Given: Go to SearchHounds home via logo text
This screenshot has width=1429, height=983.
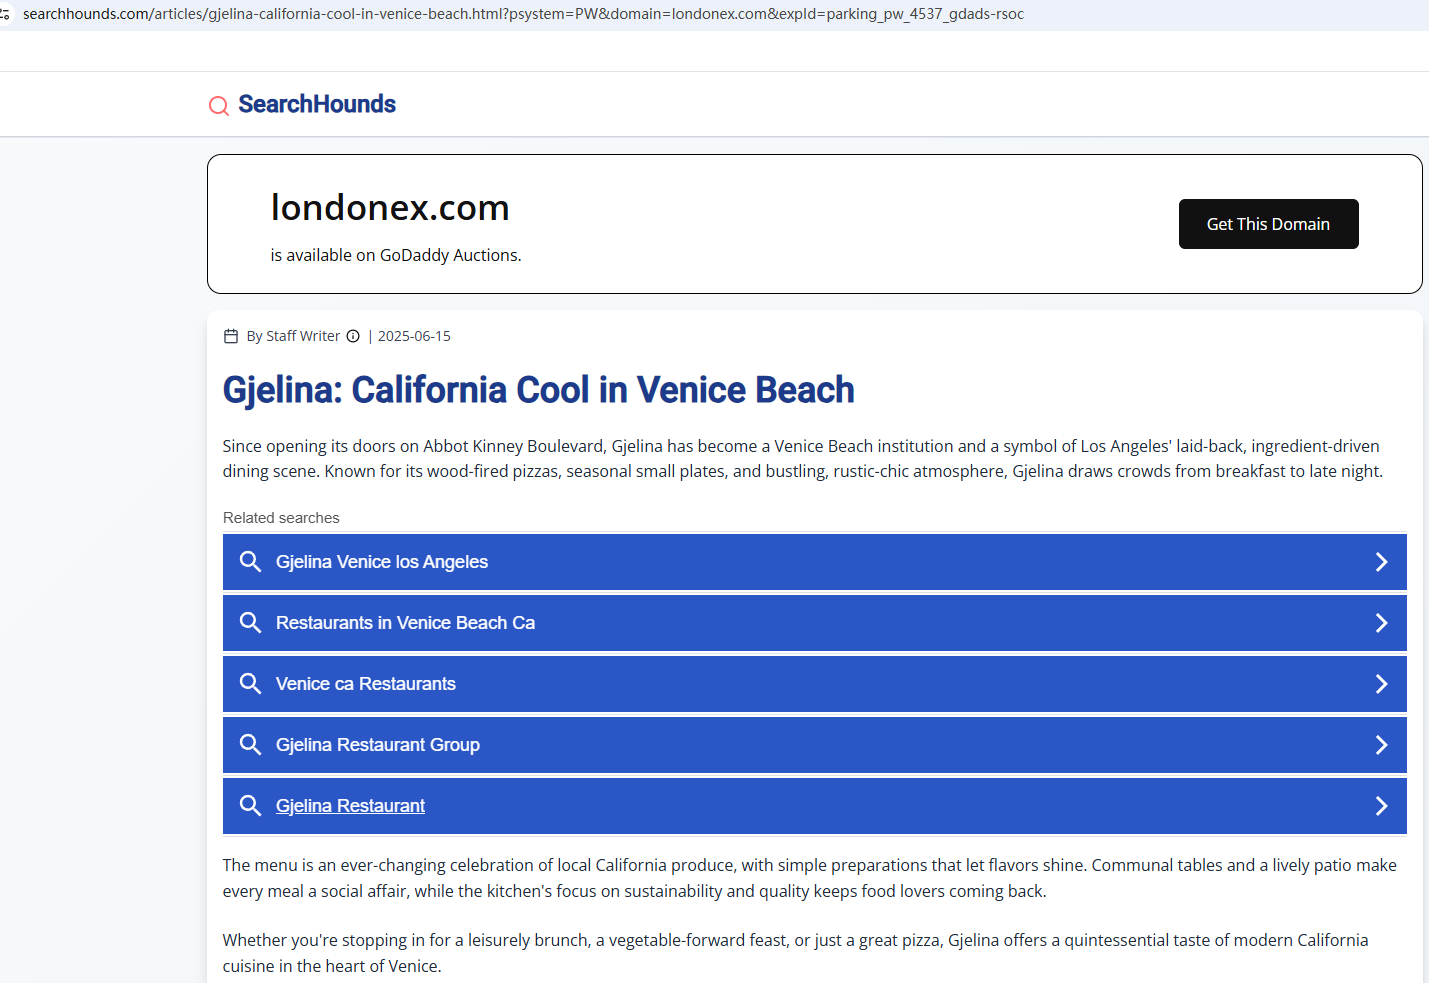Looking at the screenshot, I should pyautogui.click(x=317, y=104).
